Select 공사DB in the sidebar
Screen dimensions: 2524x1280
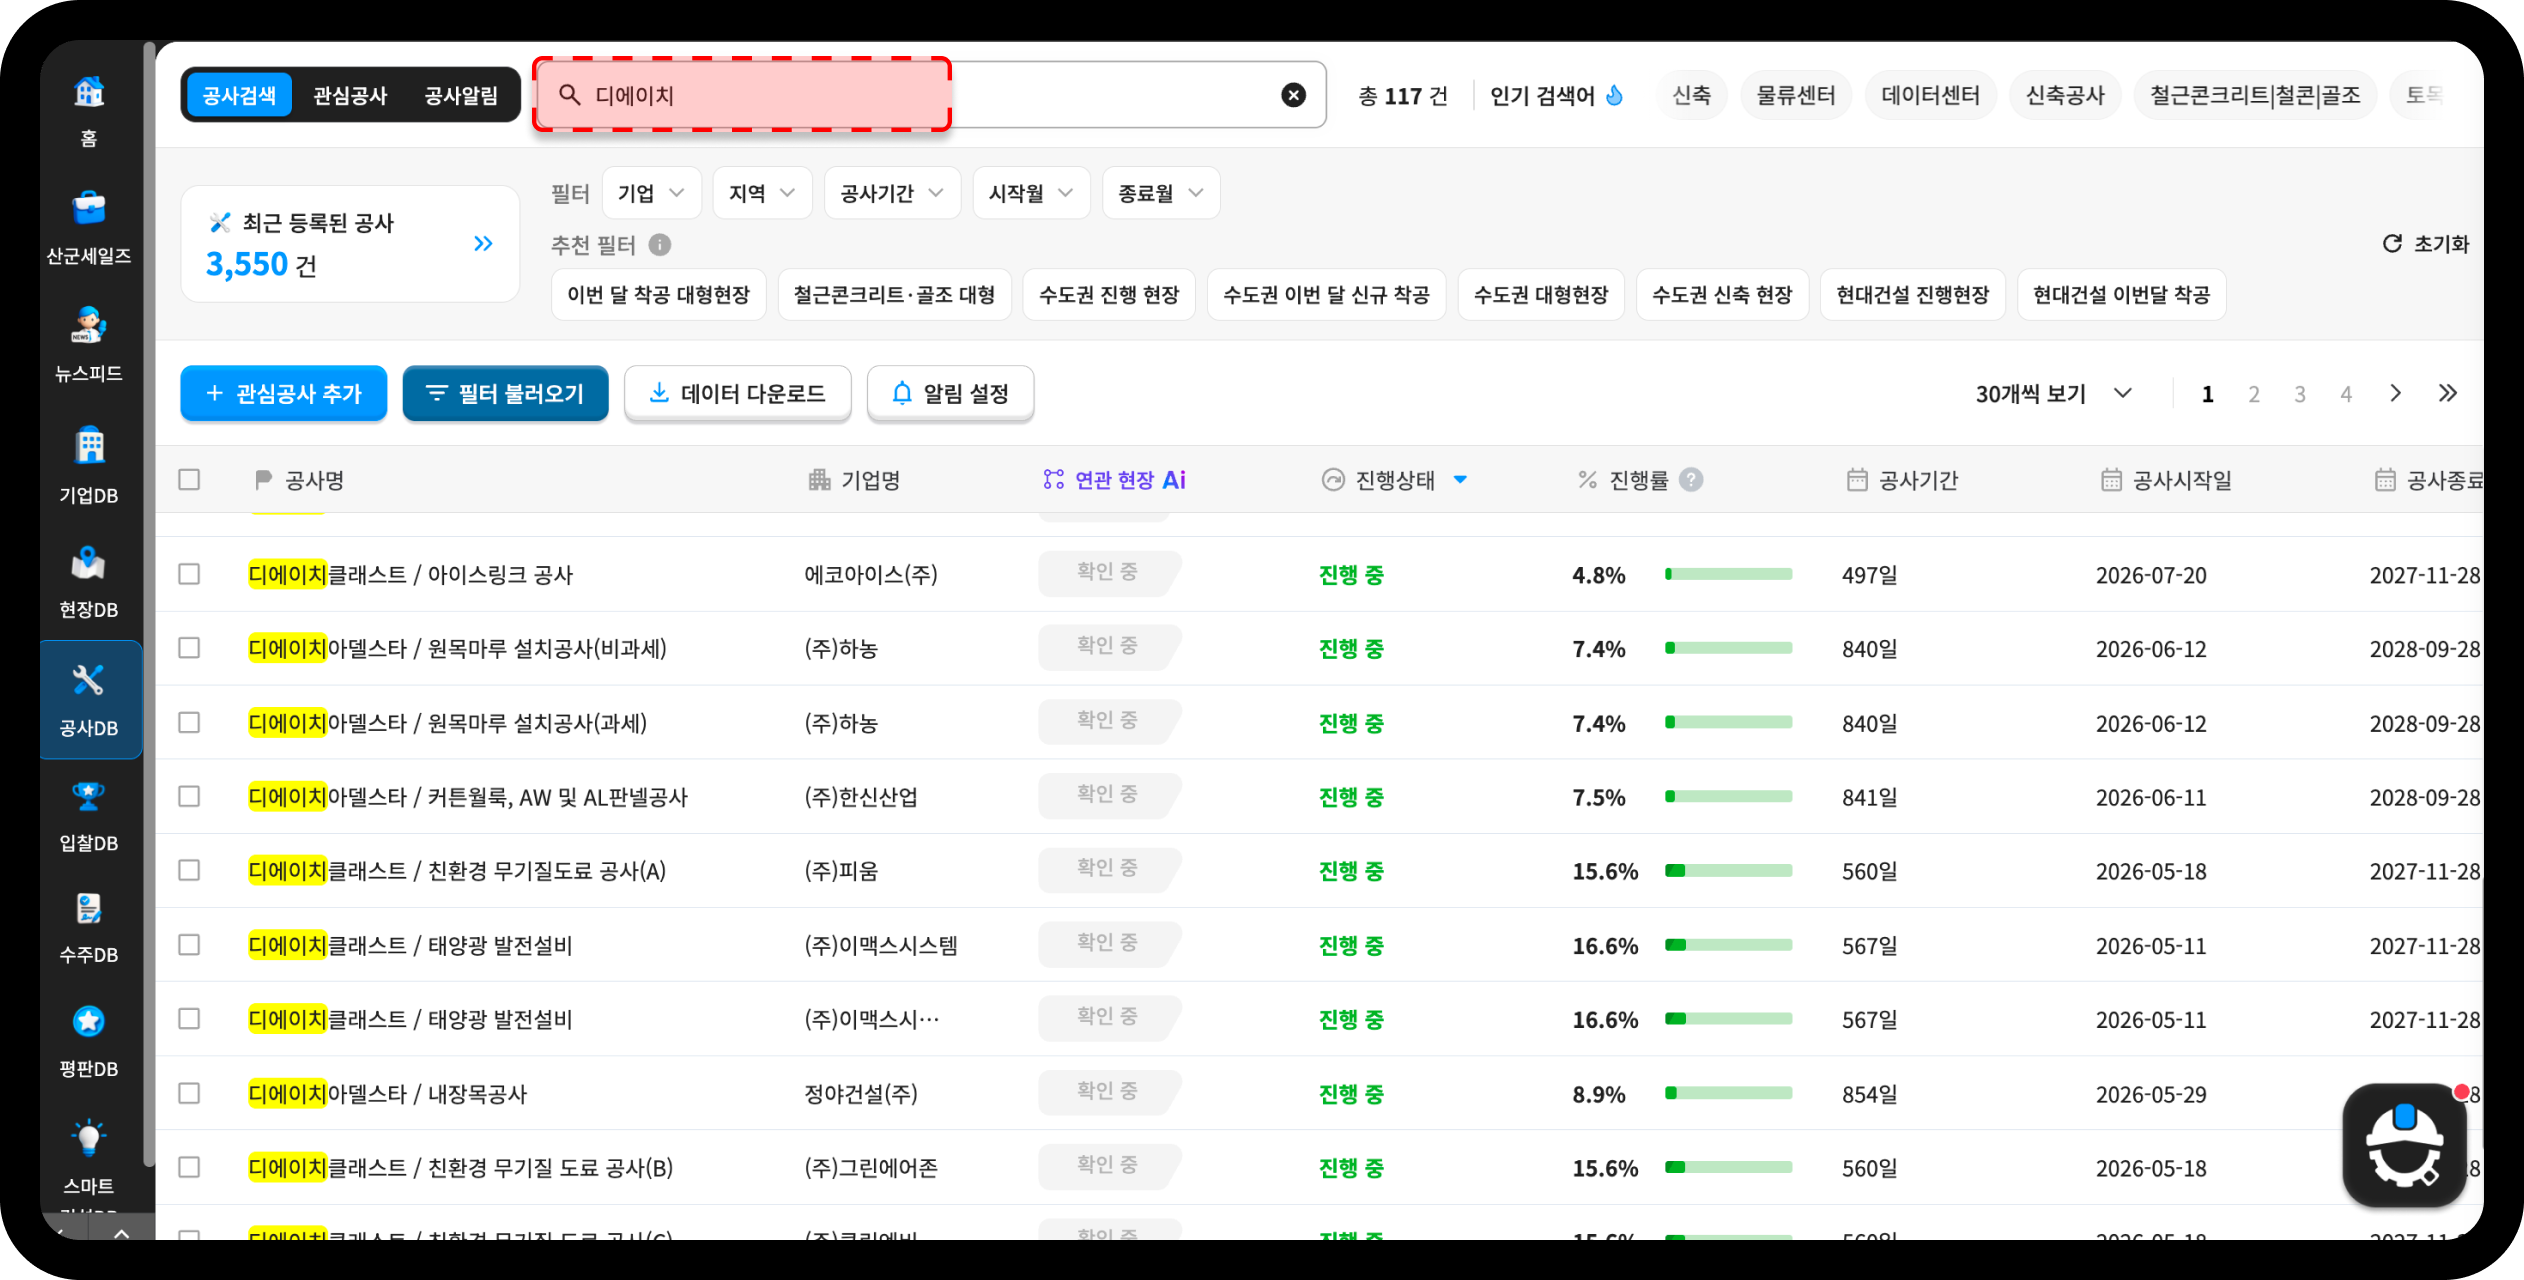tap(89, 700)
